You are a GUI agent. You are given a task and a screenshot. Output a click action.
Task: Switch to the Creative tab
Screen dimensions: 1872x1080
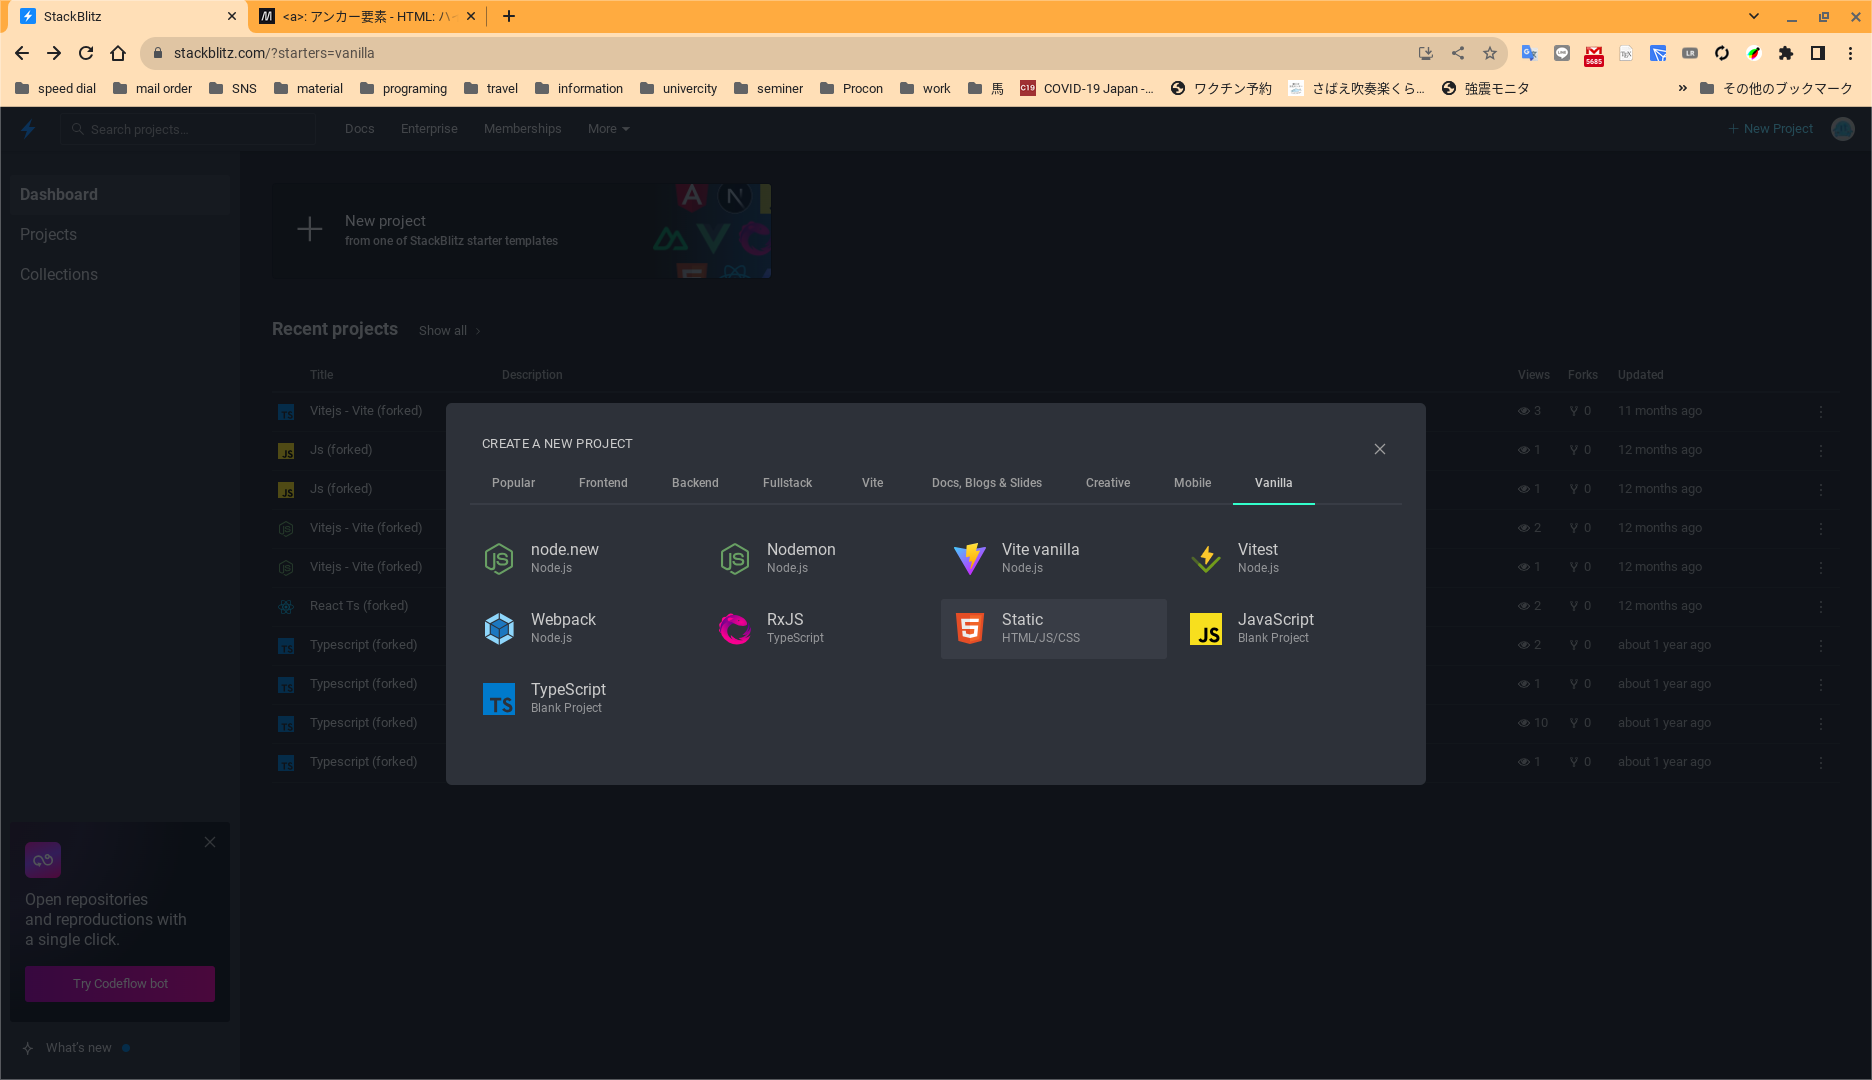[x=1108, y=483]
